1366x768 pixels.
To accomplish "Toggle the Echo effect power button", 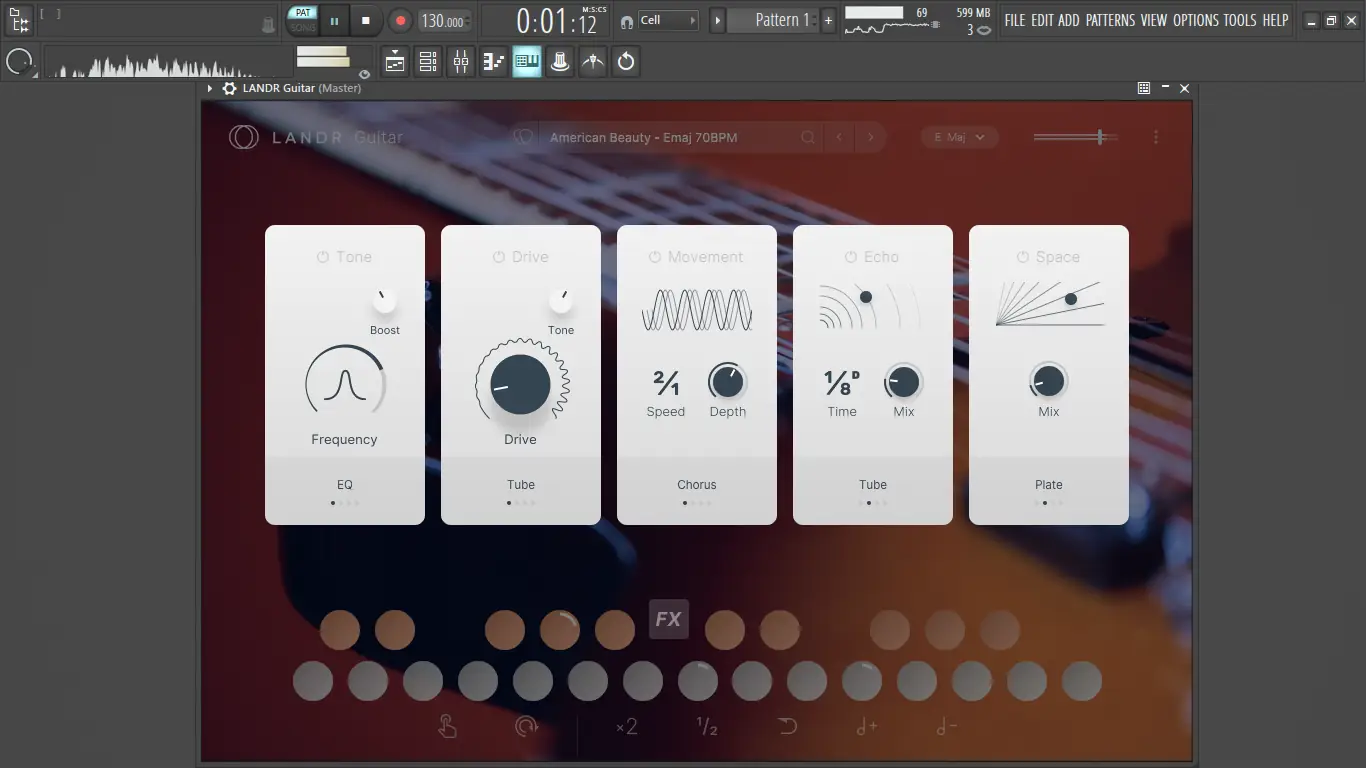I will click(851, 257).
